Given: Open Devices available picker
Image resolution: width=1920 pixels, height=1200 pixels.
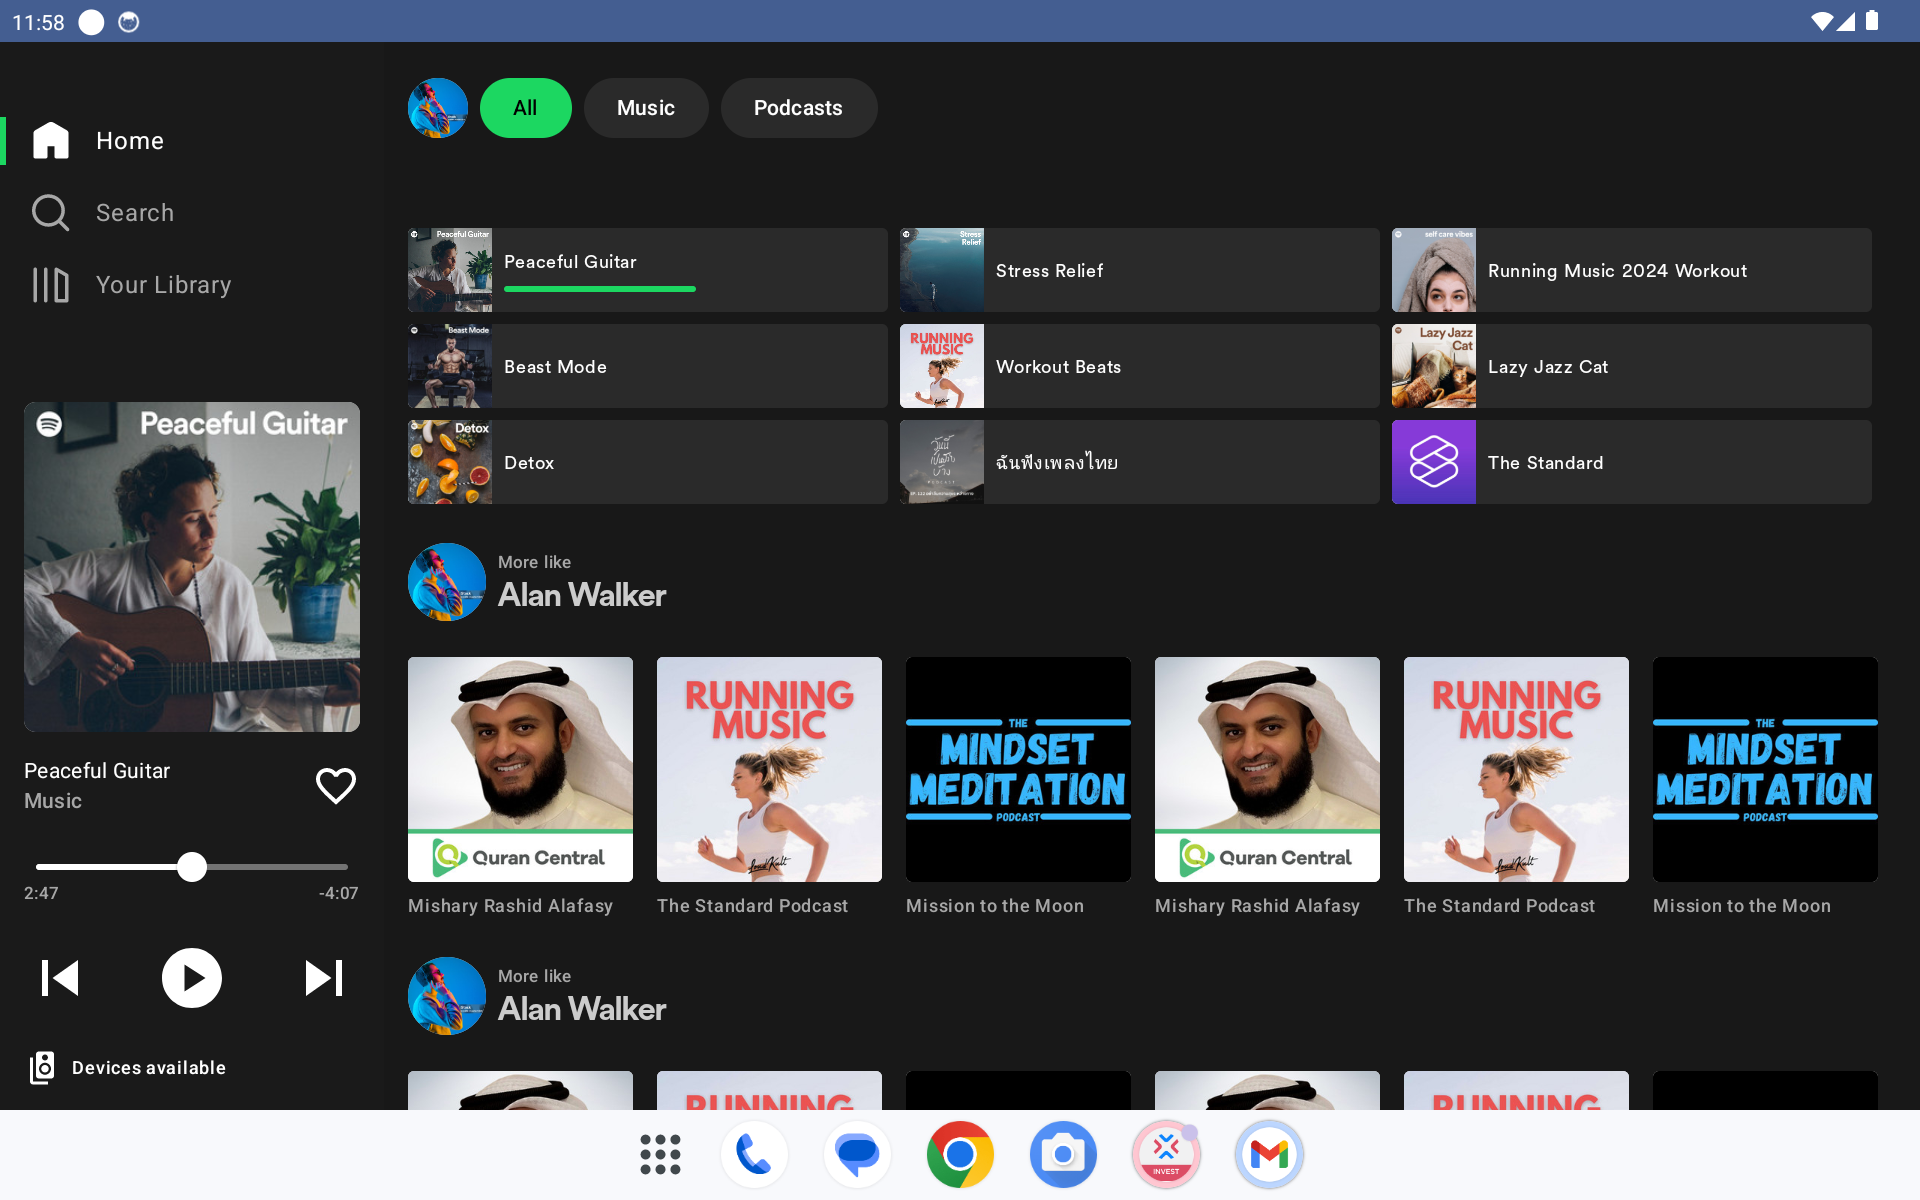Looking at the screenshot, I should point(128,1068).
